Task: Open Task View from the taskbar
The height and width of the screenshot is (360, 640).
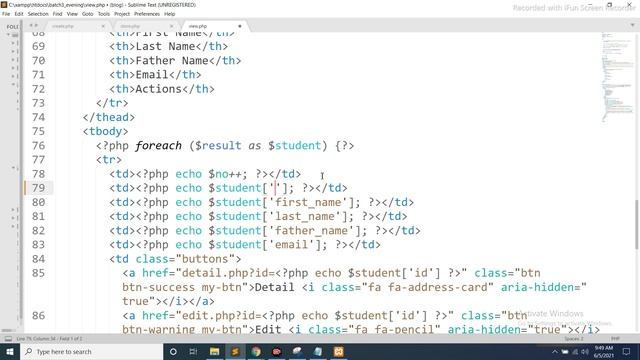Action: pos(193,351)
